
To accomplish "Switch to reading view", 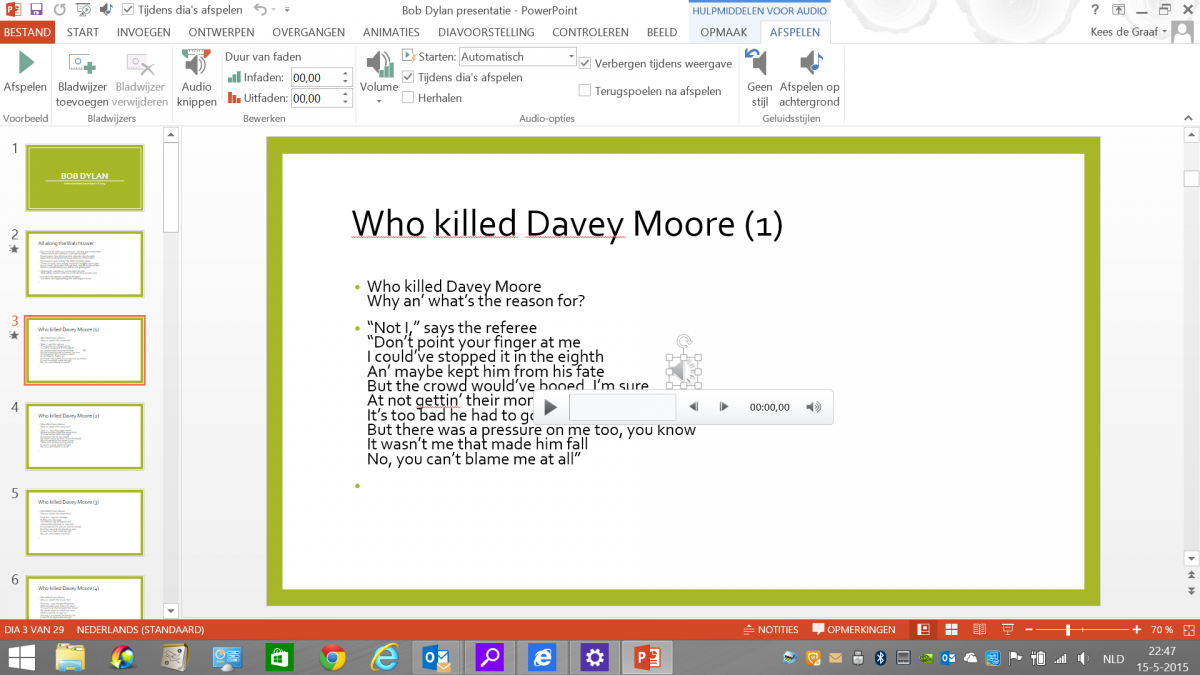I will 980,630.
